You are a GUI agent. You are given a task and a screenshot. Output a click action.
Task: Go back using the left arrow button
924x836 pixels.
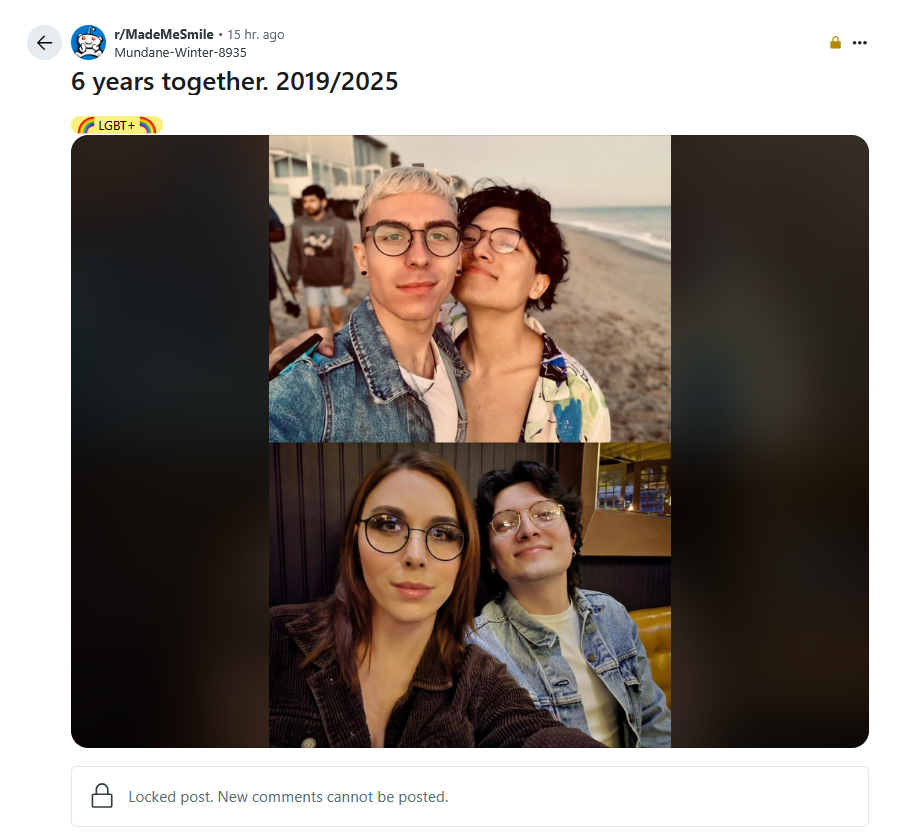[x=44, y=42]
